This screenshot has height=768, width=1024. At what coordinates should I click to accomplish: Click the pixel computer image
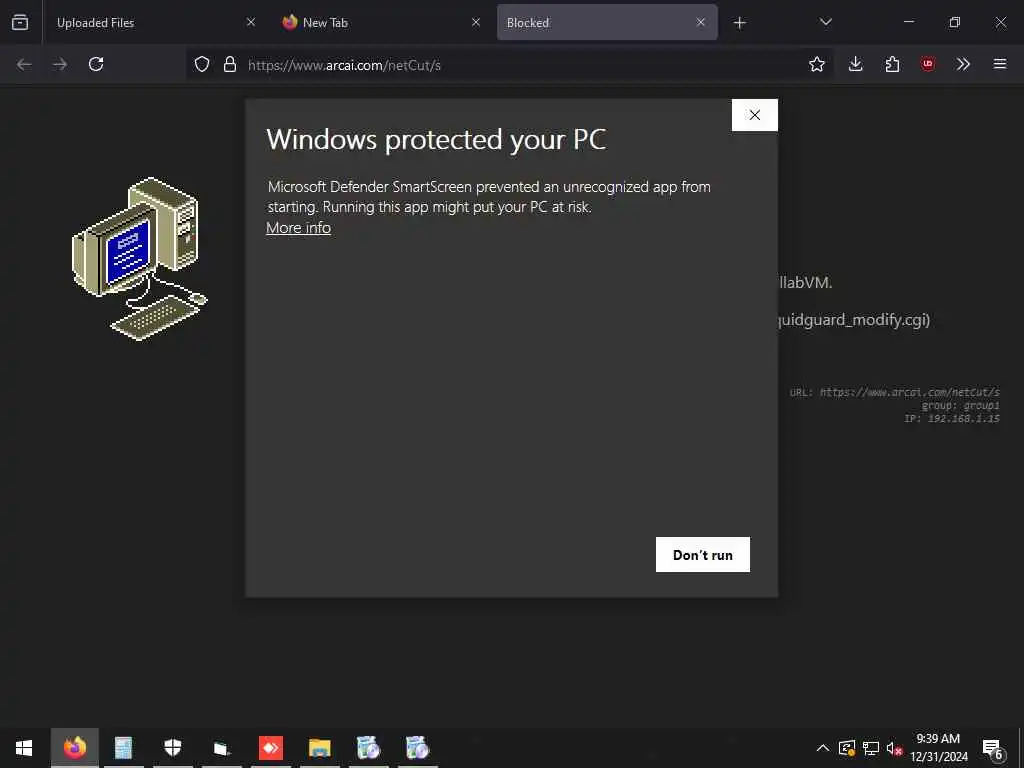point(140,259)
